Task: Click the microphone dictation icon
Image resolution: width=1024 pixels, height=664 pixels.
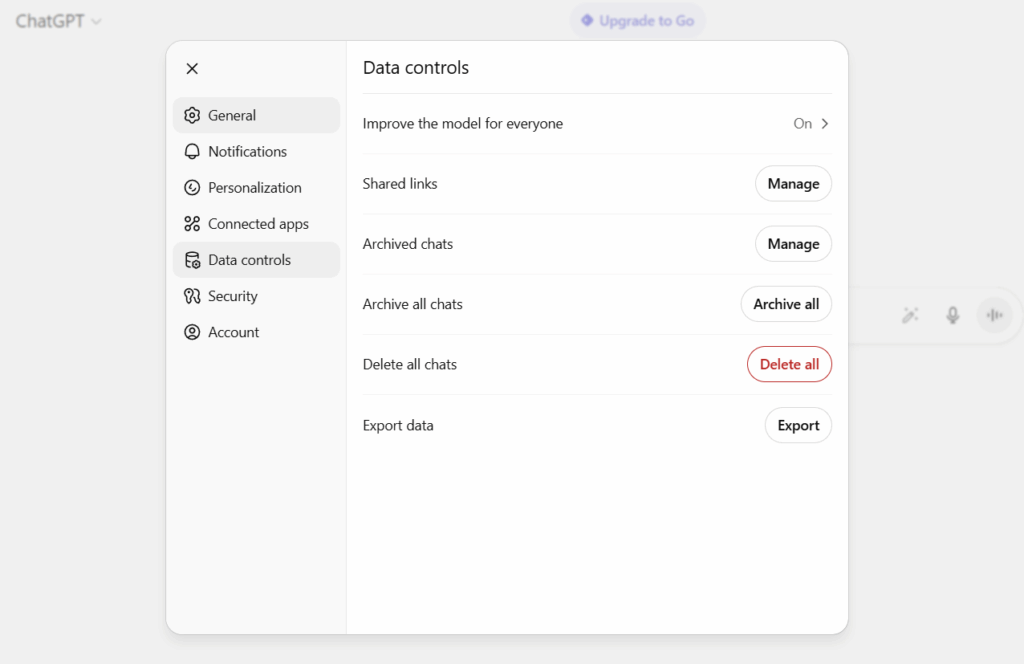Action: coord(953,315)
